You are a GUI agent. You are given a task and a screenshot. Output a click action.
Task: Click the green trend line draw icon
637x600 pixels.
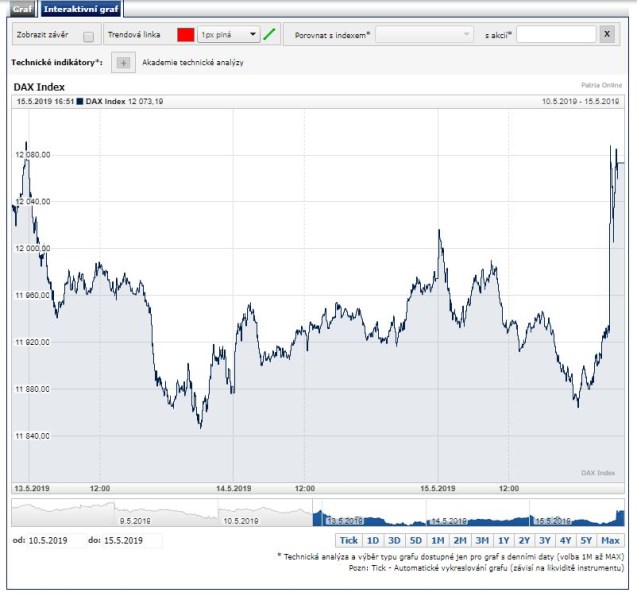(x=269, y=34)
